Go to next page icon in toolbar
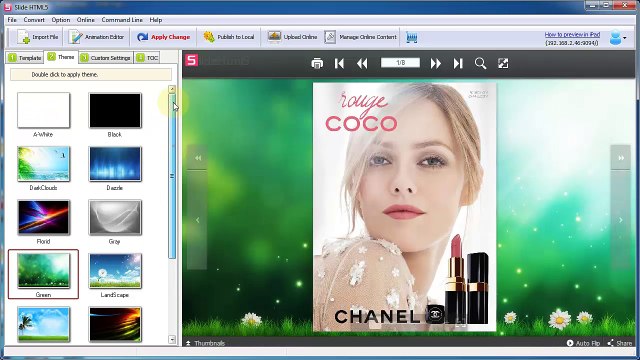 (x=436, y=63)
